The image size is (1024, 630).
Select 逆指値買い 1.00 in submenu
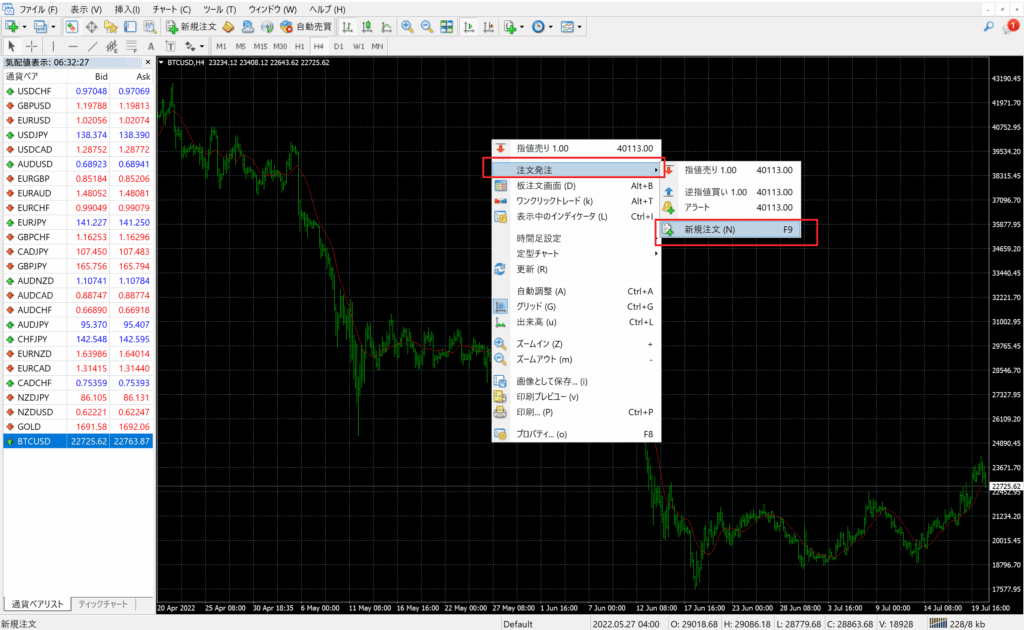(731, 192)
